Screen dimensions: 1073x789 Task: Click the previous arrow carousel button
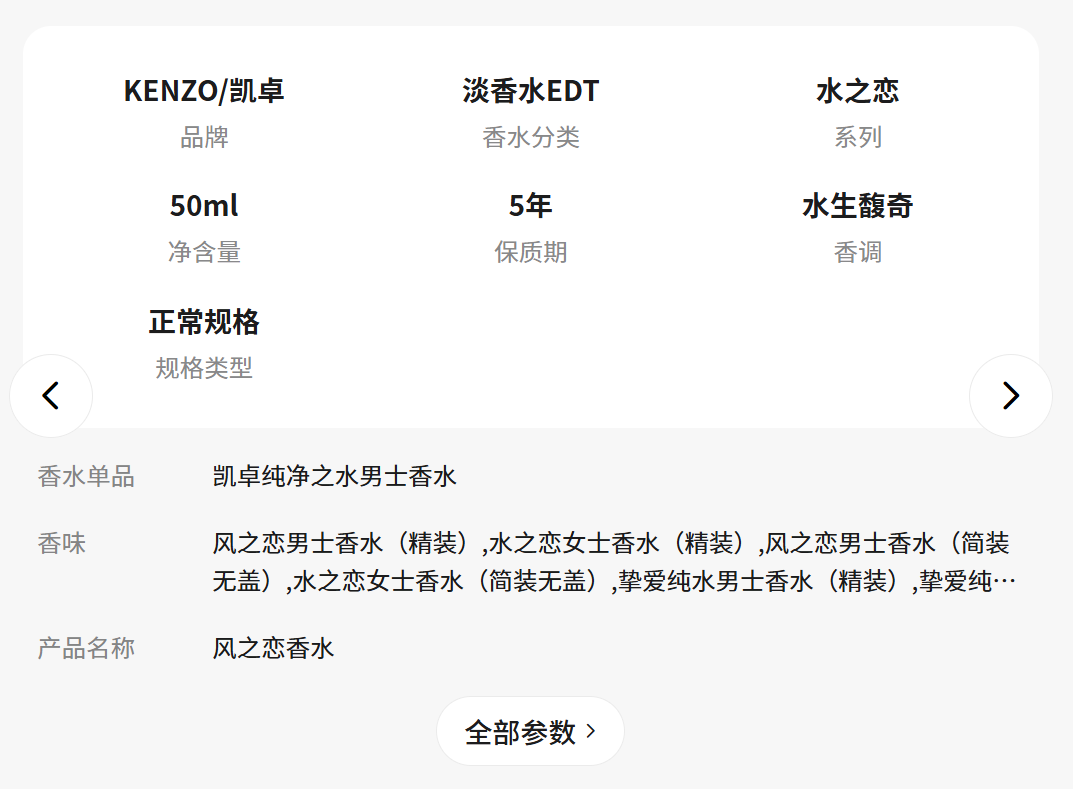(51, 396)
